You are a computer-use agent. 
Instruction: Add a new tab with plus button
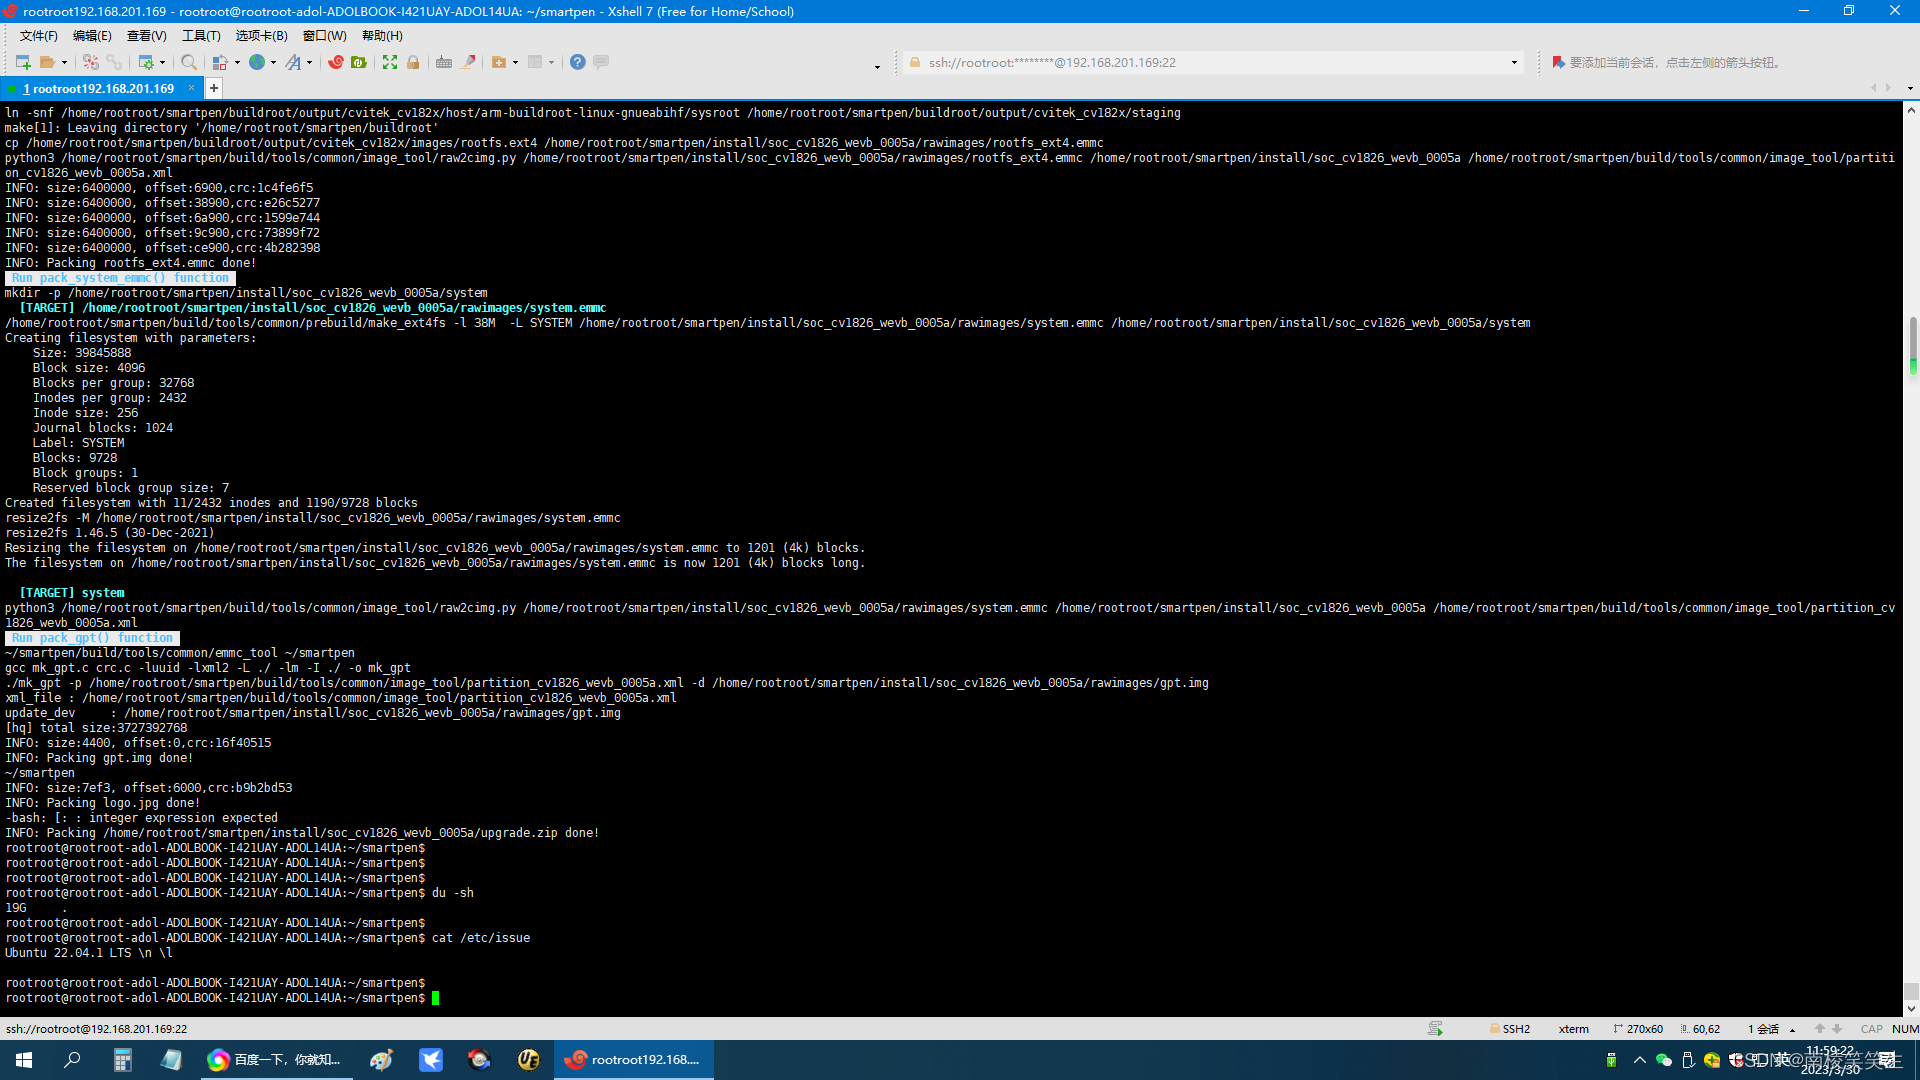click(214, 88)
